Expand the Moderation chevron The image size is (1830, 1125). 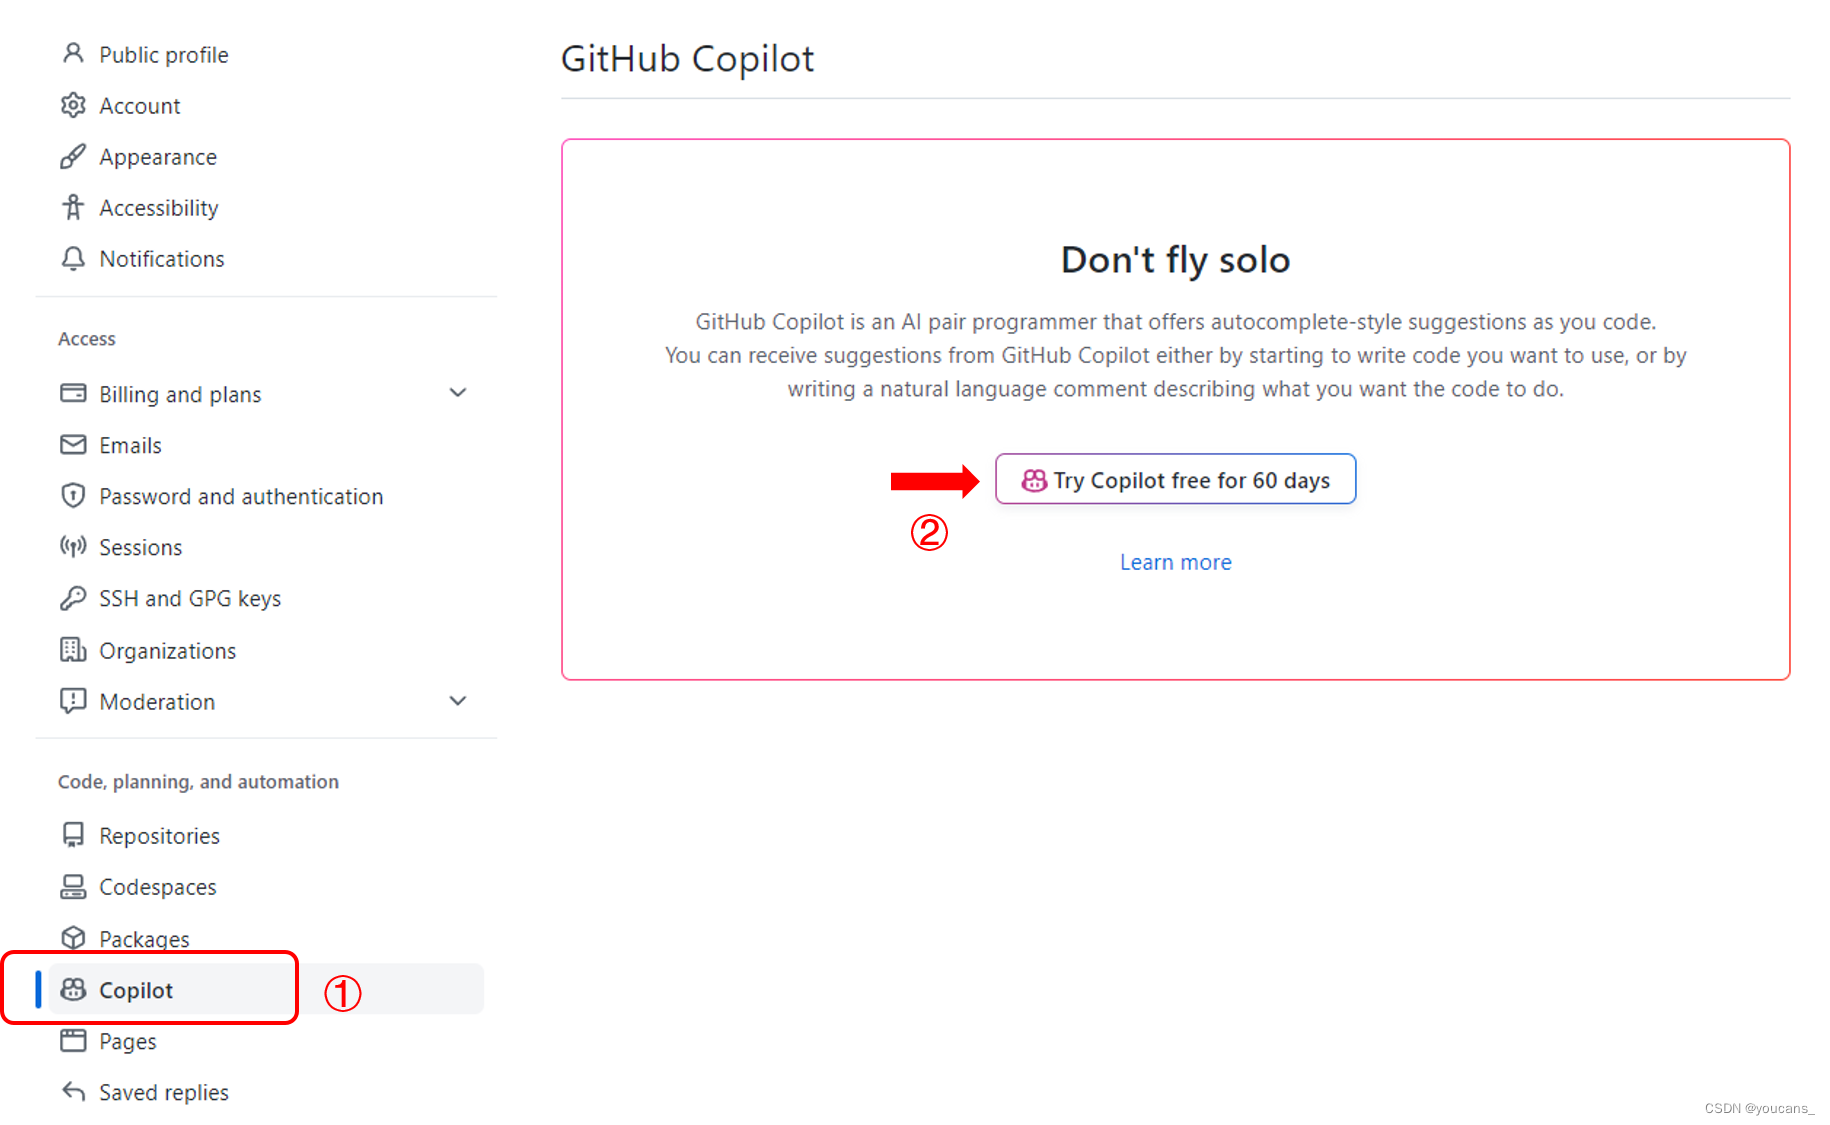(458, 701)
